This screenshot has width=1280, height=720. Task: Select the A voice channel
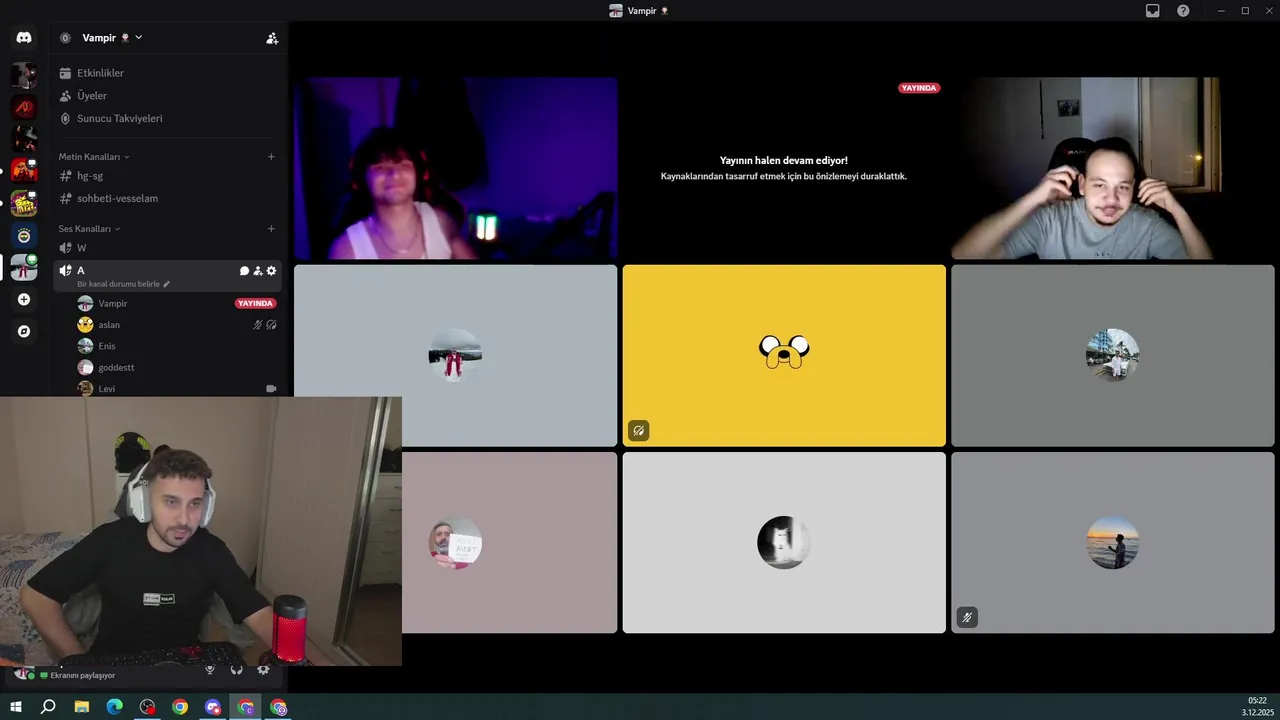click(x=169, y=276)
